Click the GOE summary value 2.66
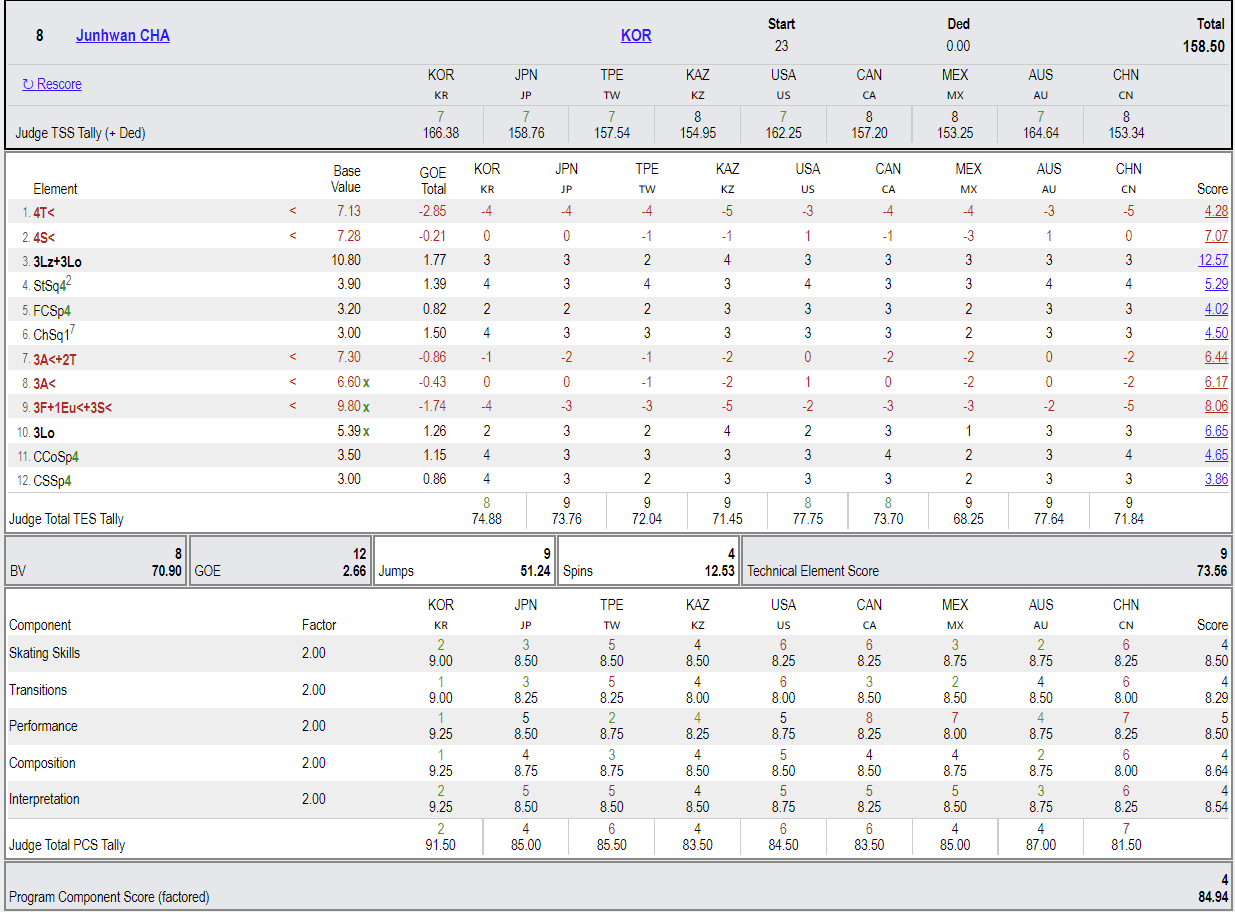Image resolution: width=1235 pixels, height=912 pixels. [x=354, y=571]
